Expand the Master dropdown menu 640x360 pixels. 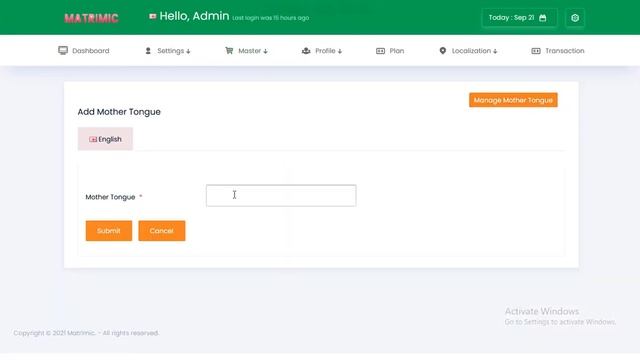246,51
